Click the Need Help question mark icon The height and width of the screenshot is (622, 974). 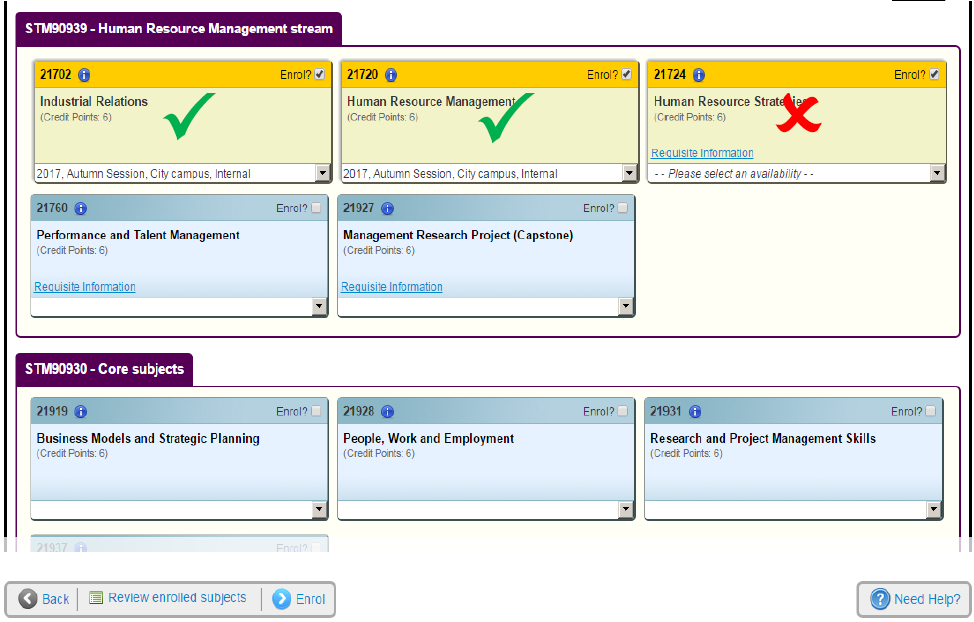tap(880, 599)
